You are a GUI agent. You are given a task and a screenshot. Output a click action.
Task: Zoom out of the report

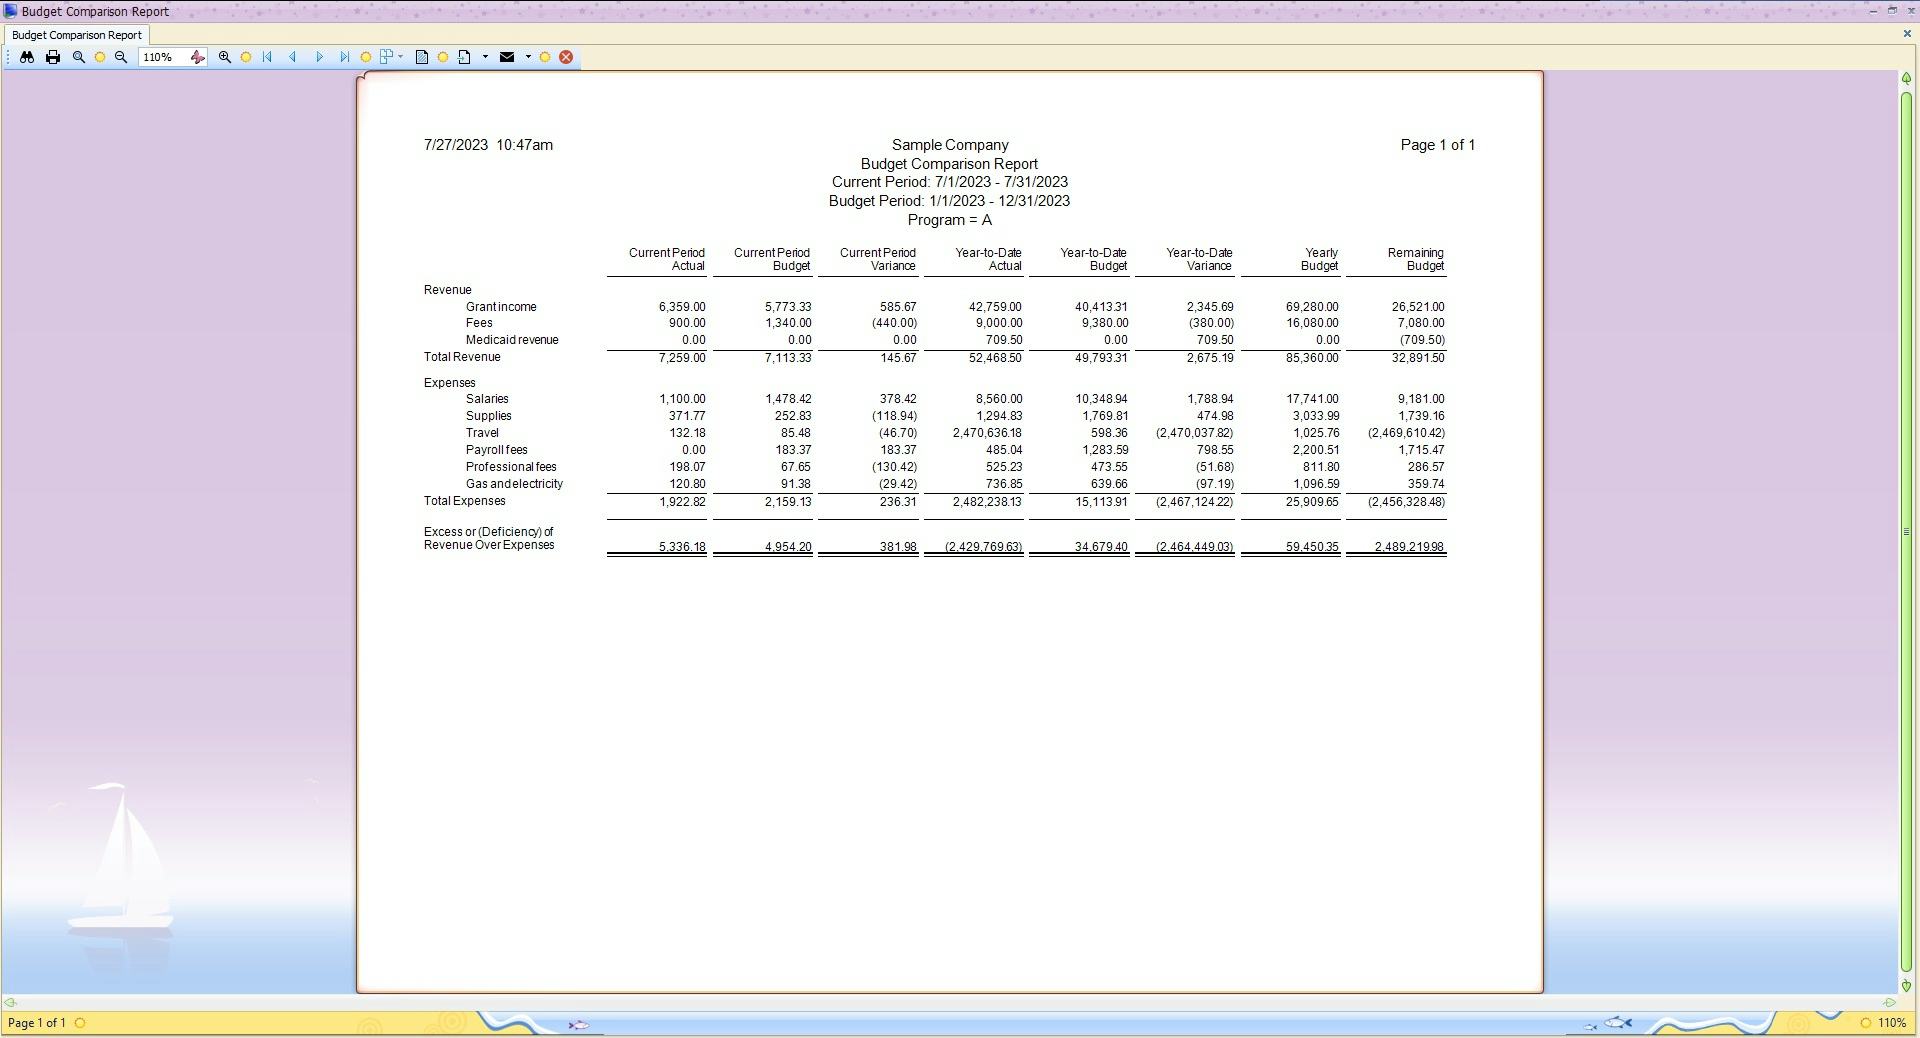(120, 57)
